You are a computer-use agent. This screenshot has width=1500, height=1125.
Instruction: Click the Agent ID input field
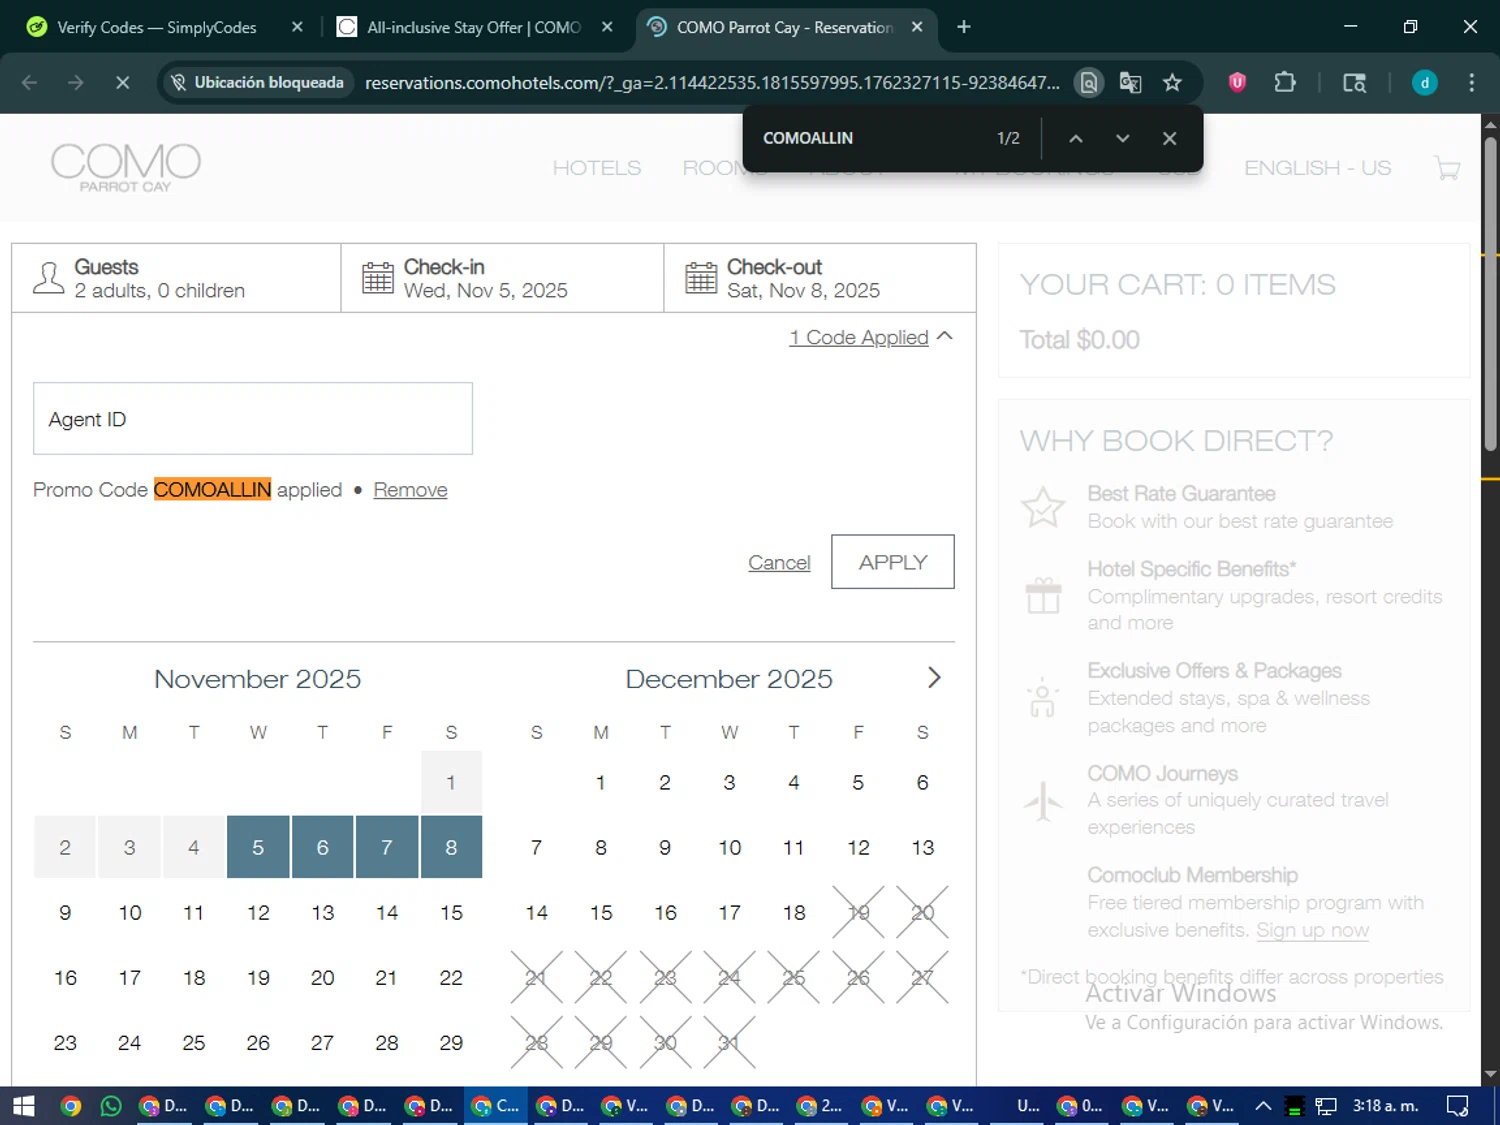click(253, 419)
